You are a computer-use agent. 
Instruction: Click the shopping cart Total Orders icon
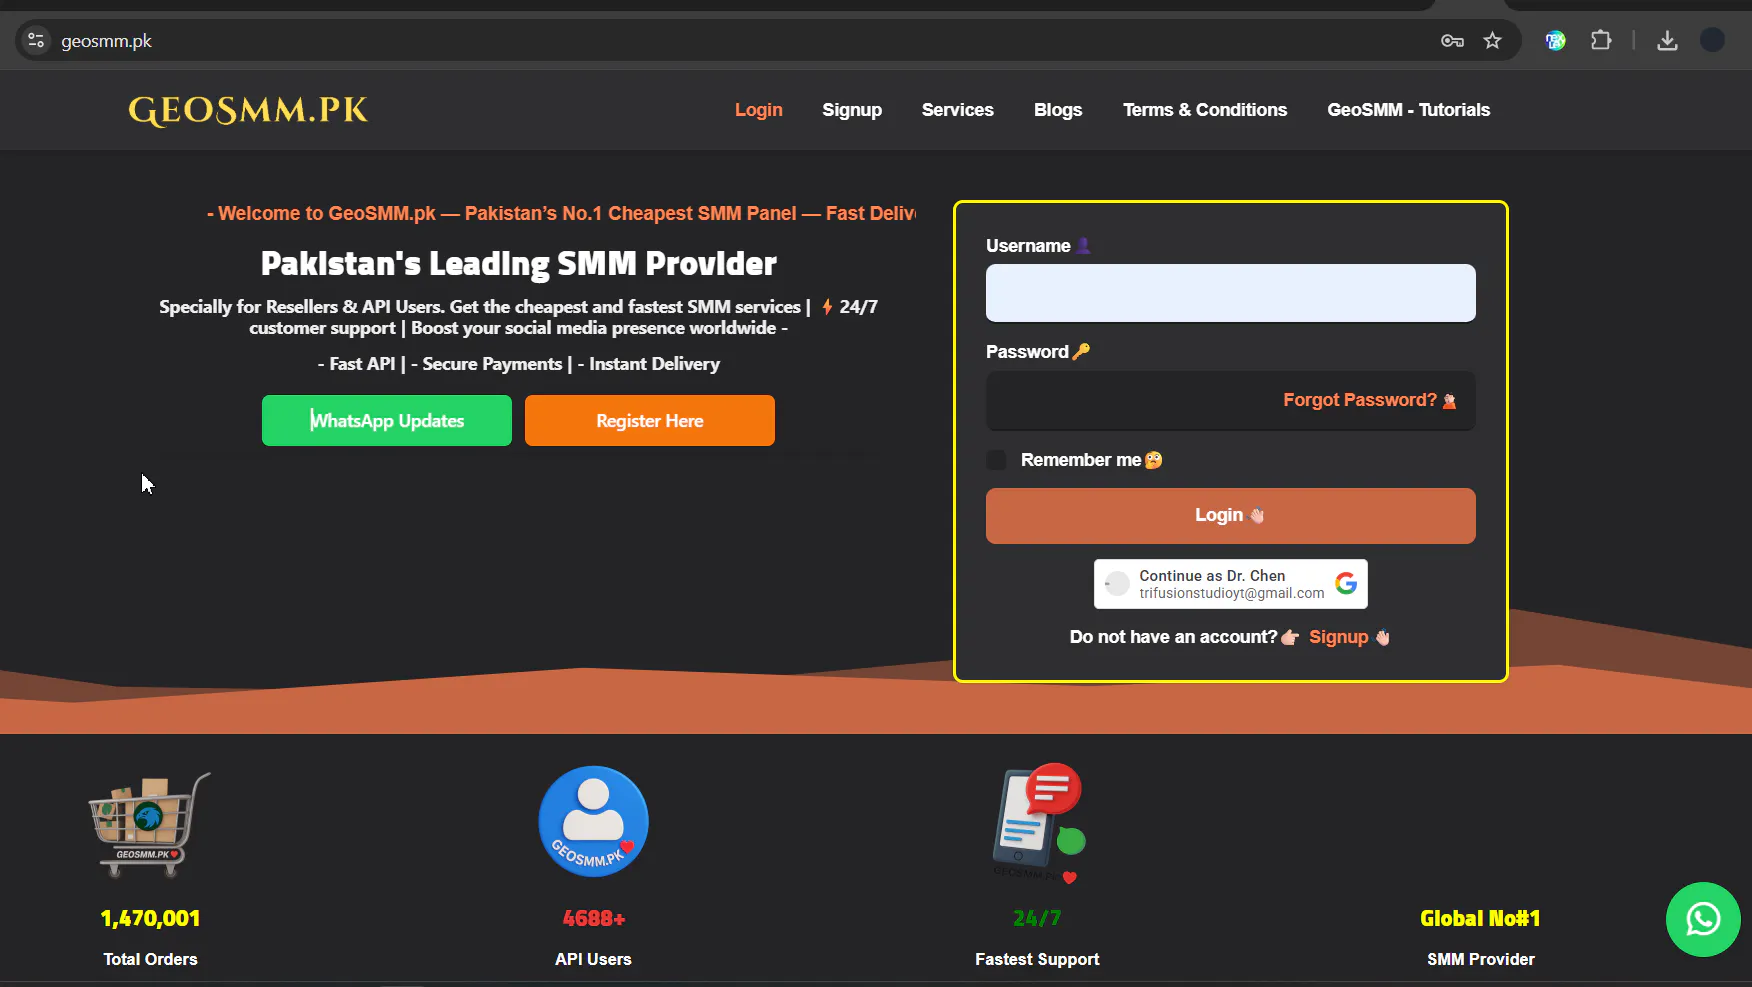150,824
